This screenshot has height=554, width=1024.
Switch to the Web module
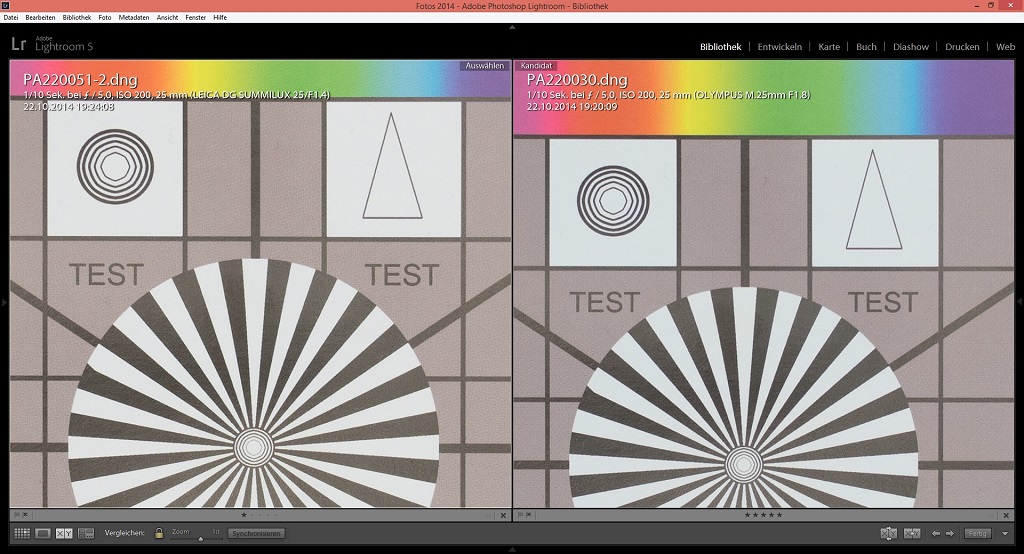[1006, 47]
